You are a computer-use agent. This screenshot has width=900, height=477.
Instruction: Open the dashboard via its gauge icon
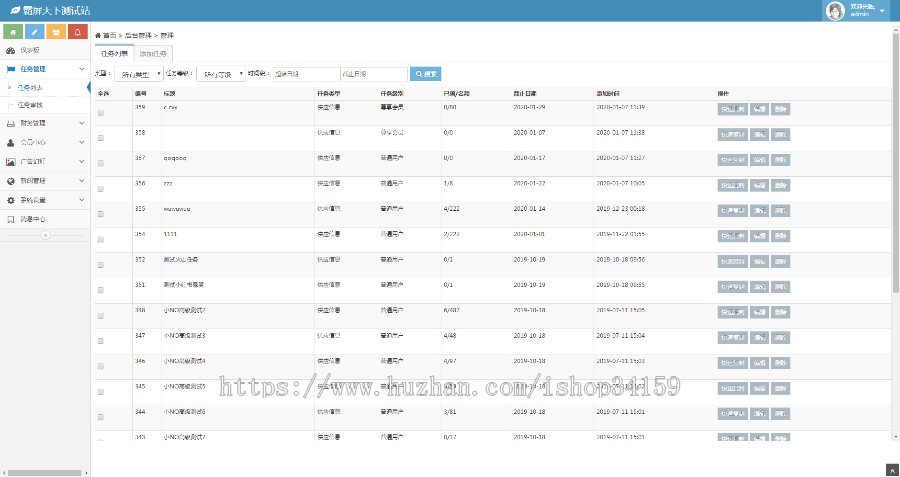(x=10, y=51)
